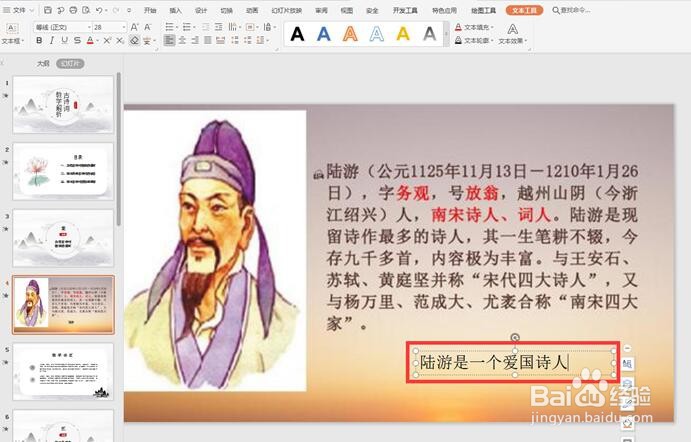
Task: Apply red font color
Action: (x=90, y=41)
